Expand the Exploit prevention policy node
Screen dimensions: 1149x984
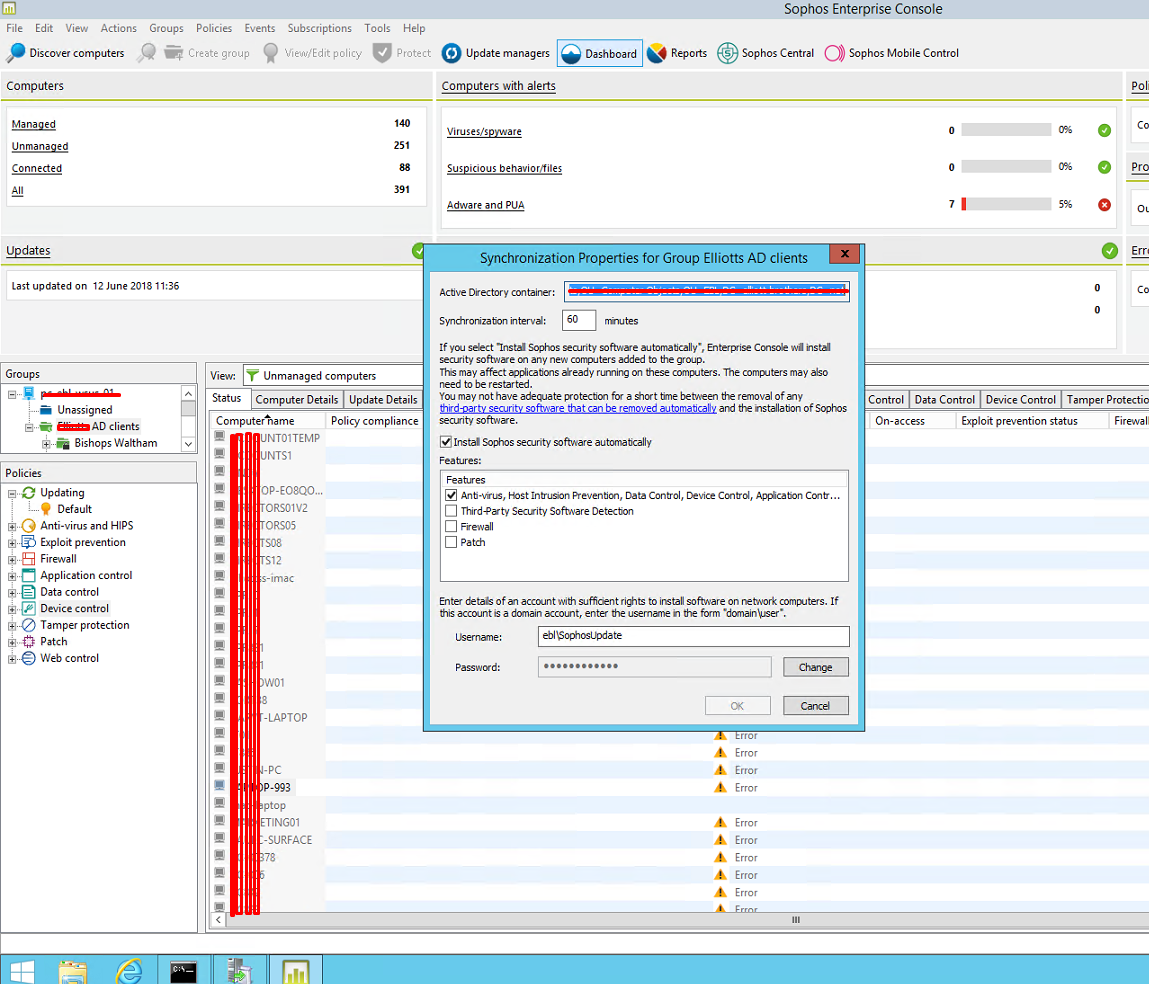point(12,543)
